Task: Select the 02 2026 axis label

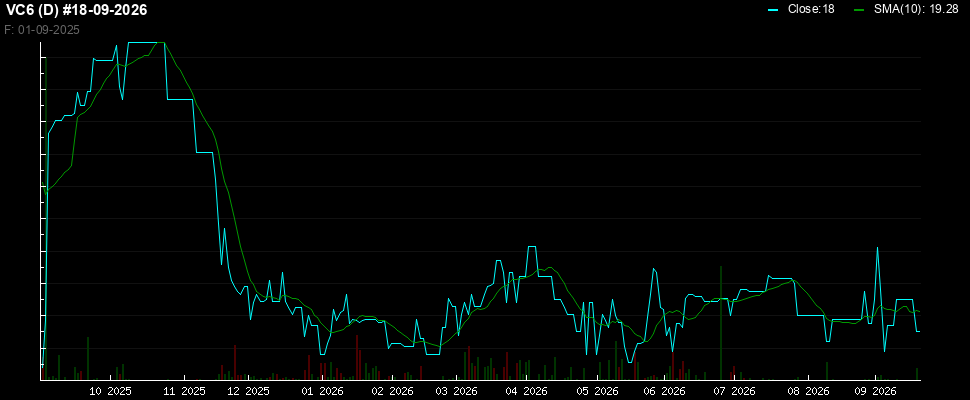Action: click(392, 391)
